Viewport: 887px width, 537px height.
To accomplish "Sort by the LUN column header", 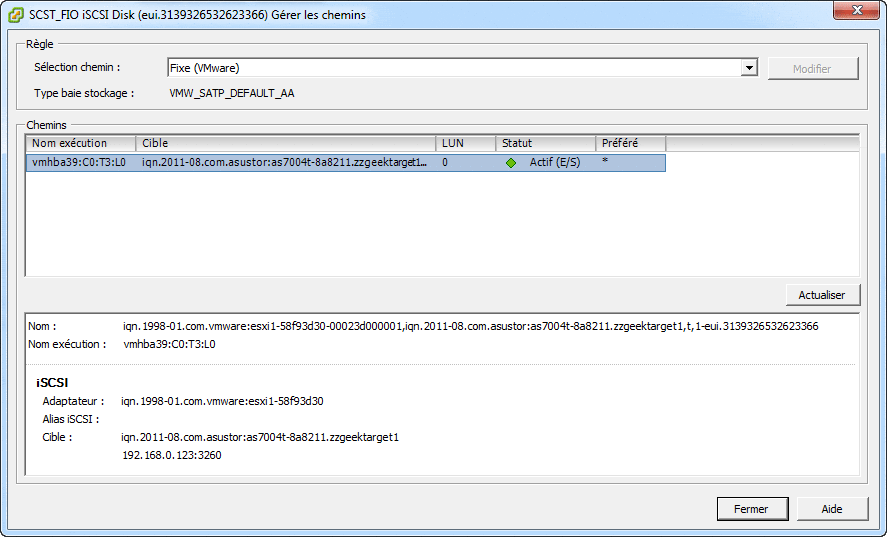I will (x=466, y=143).
